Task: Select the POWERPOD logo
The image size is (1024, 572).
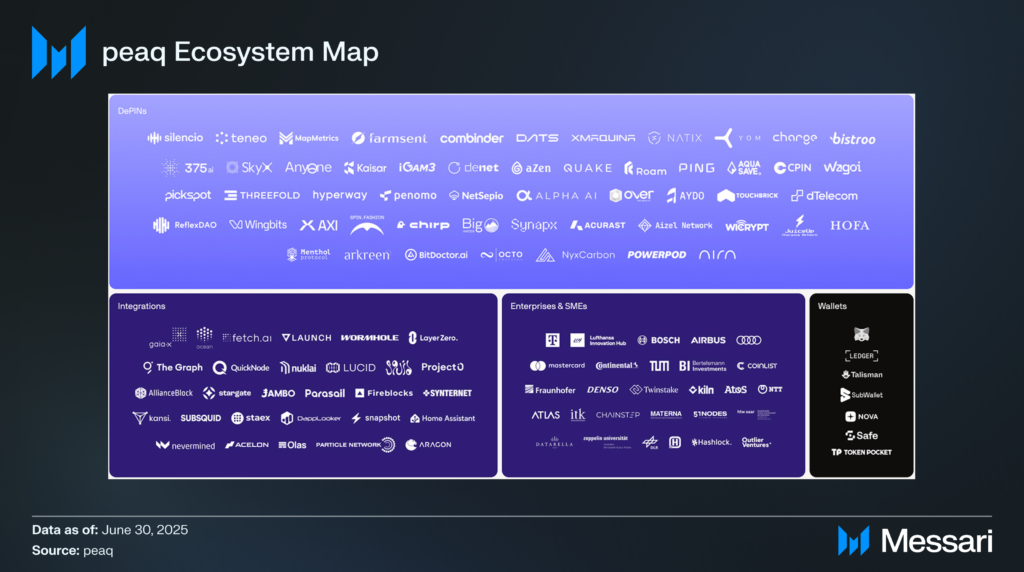Action: click(x=657, y=255)
